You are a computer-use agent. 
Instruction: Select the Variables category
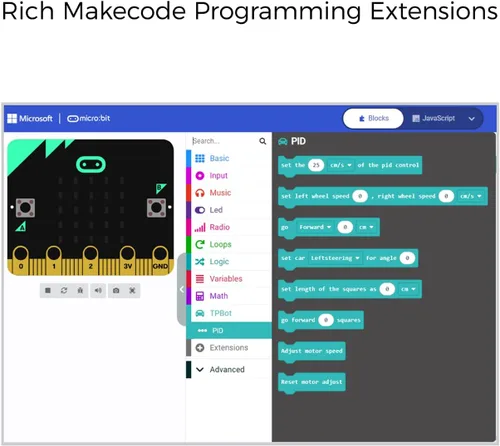[x=228, y=279]
